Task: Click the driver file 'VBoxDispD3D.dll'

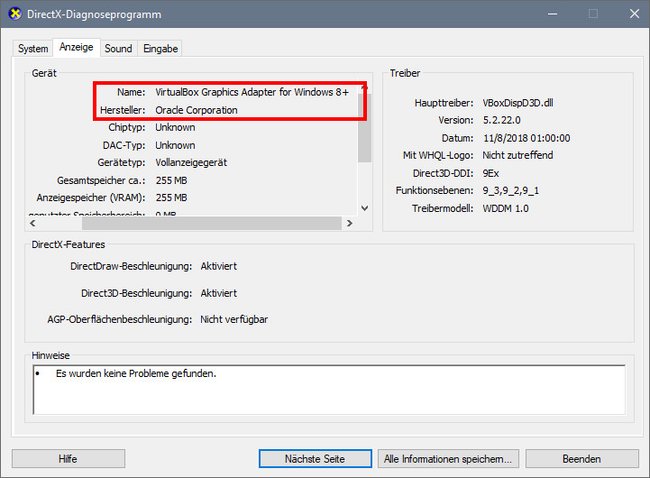Action: click(518, 103)
